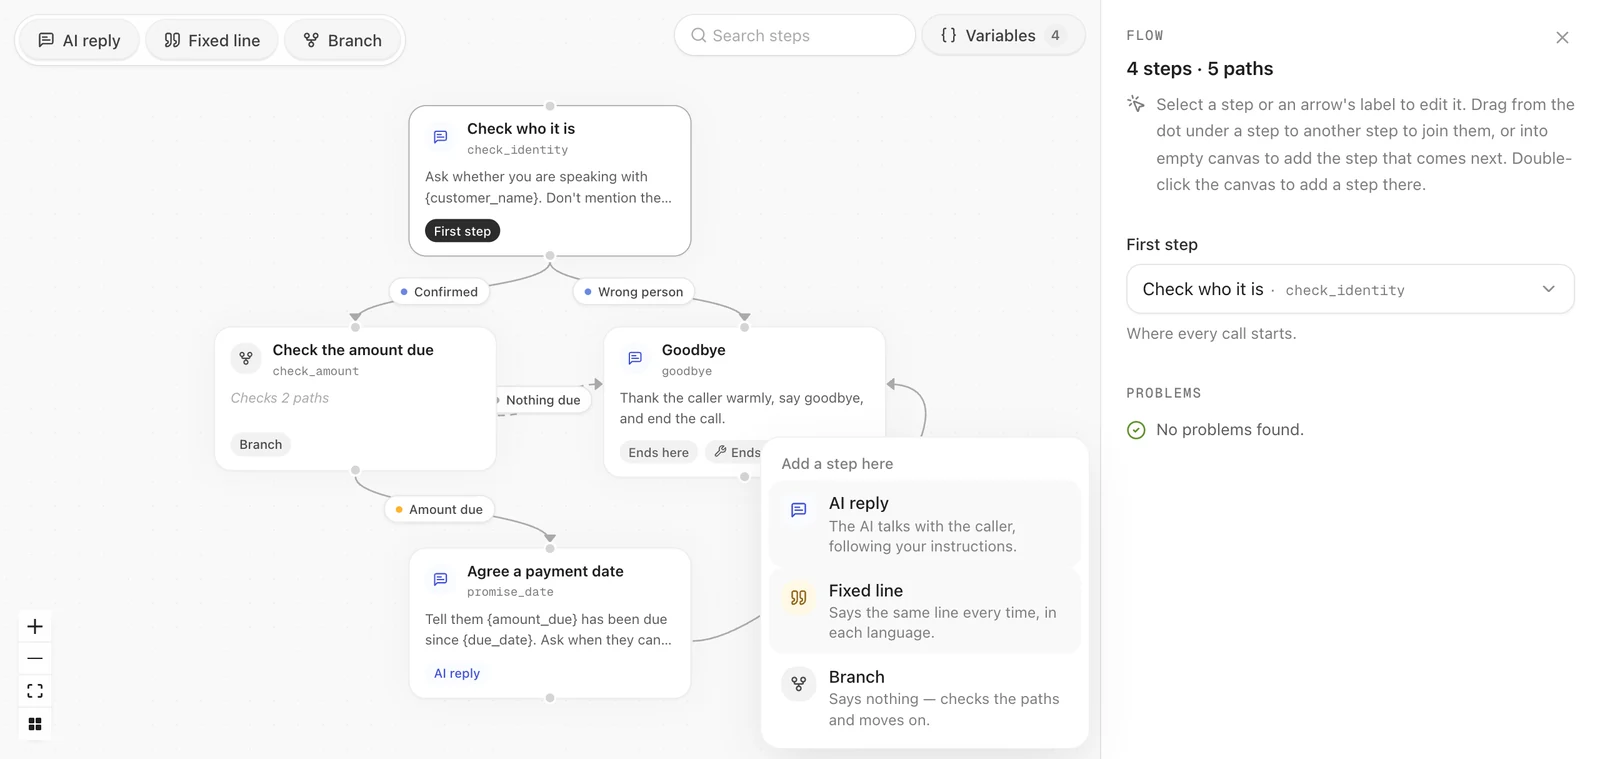Click the chat icon on Check who it is
1600x759 pixels.
(440, 137)
